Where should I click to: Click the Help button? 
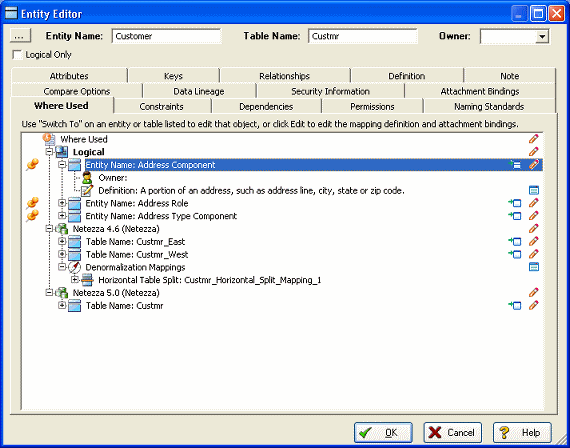click(x=522, y=432)
